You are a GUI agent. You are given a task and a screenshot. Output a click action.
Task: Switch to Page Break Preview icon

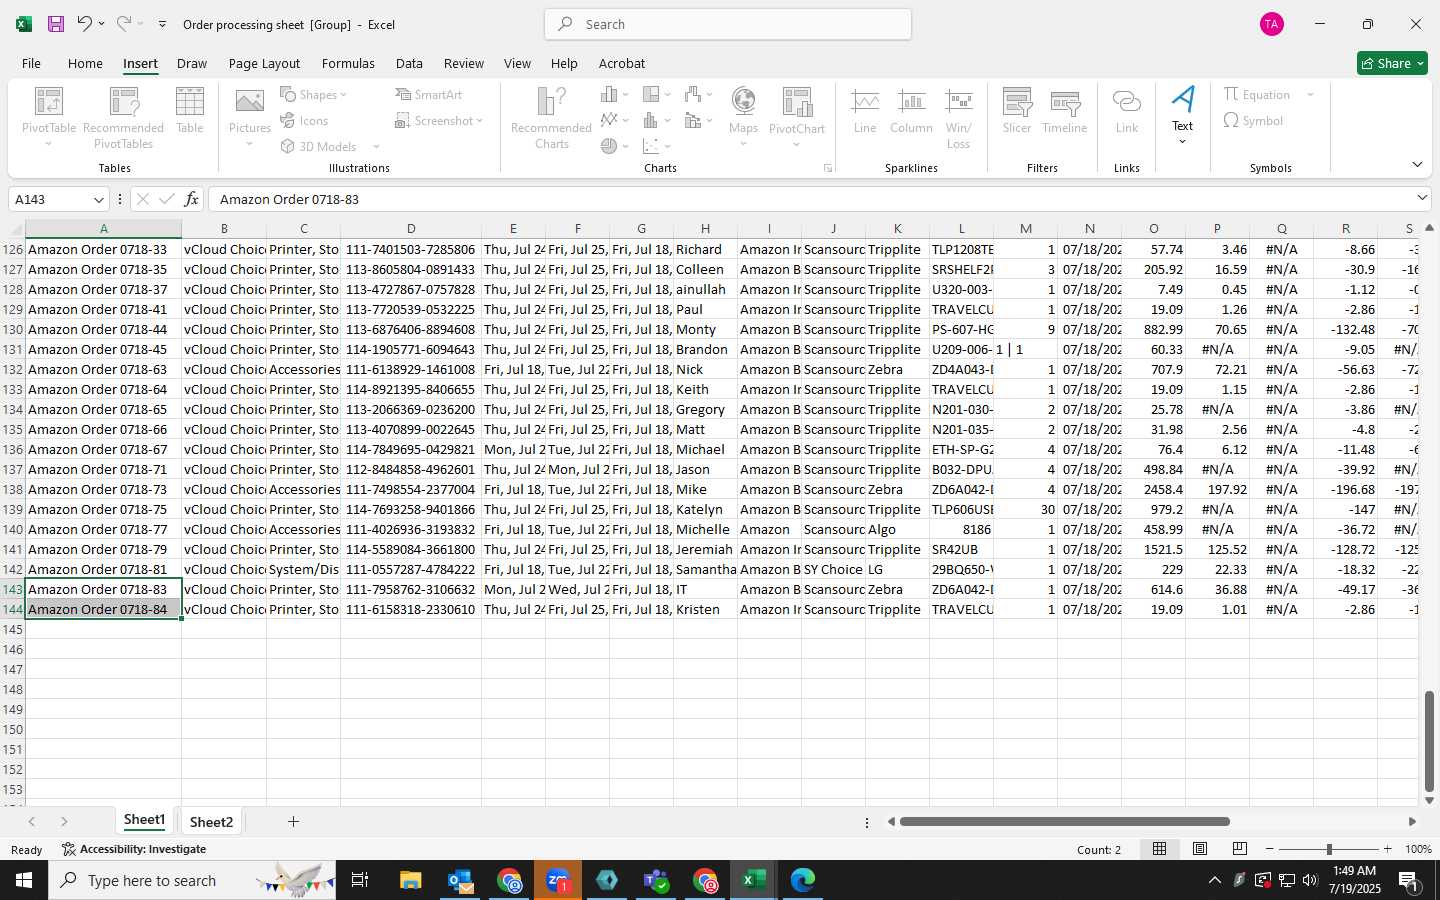click(1239, 849)
